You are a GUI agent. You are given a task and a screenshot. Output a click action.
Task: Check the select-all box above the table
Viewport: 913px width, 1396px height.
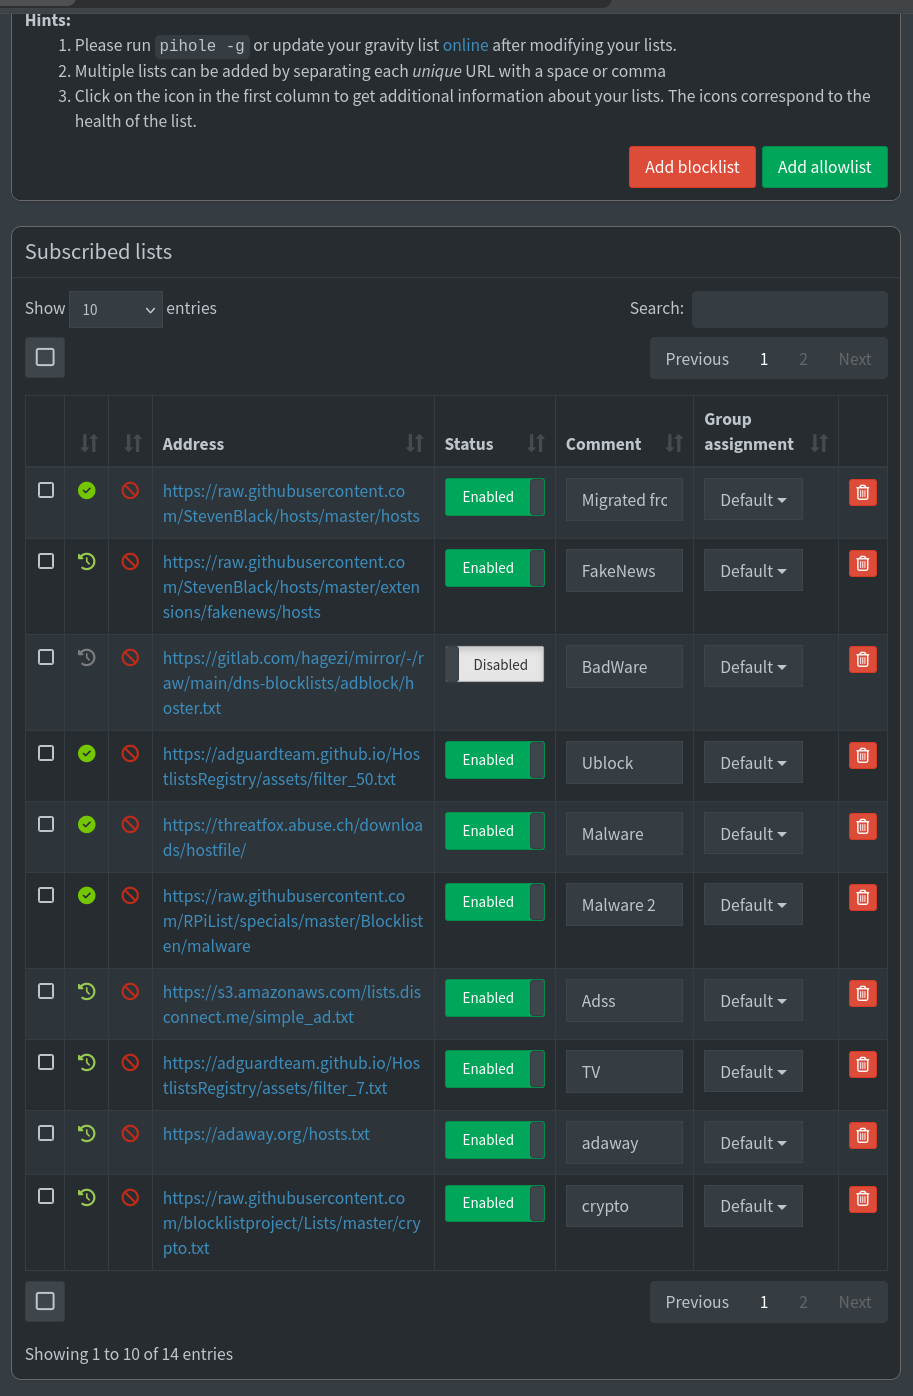45,357
